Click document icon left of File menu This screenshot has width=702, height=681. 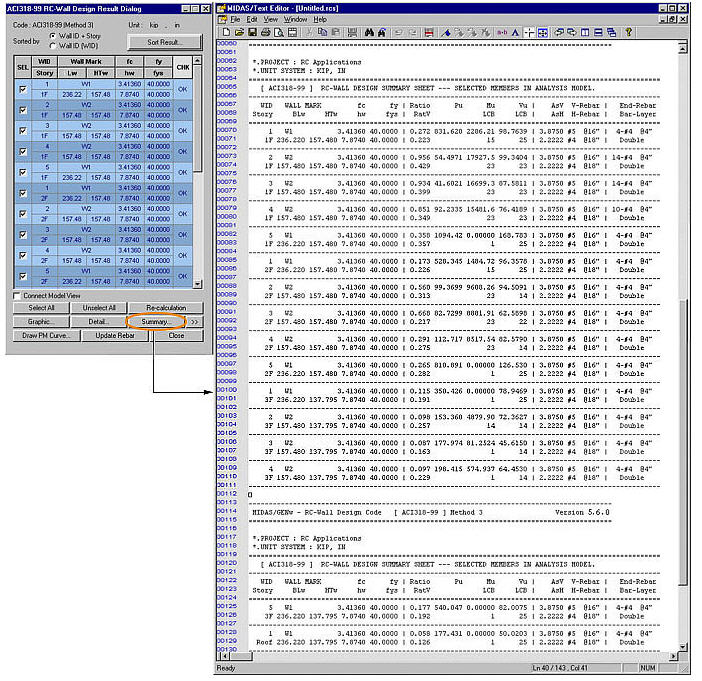coord(222,19)
